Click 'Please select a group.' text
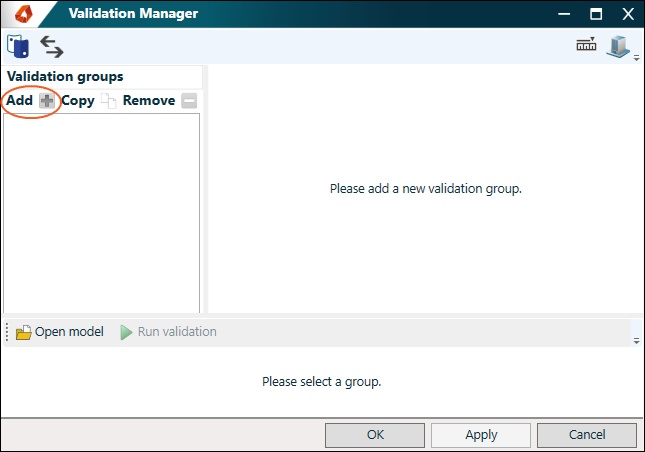 click(322, 382)
